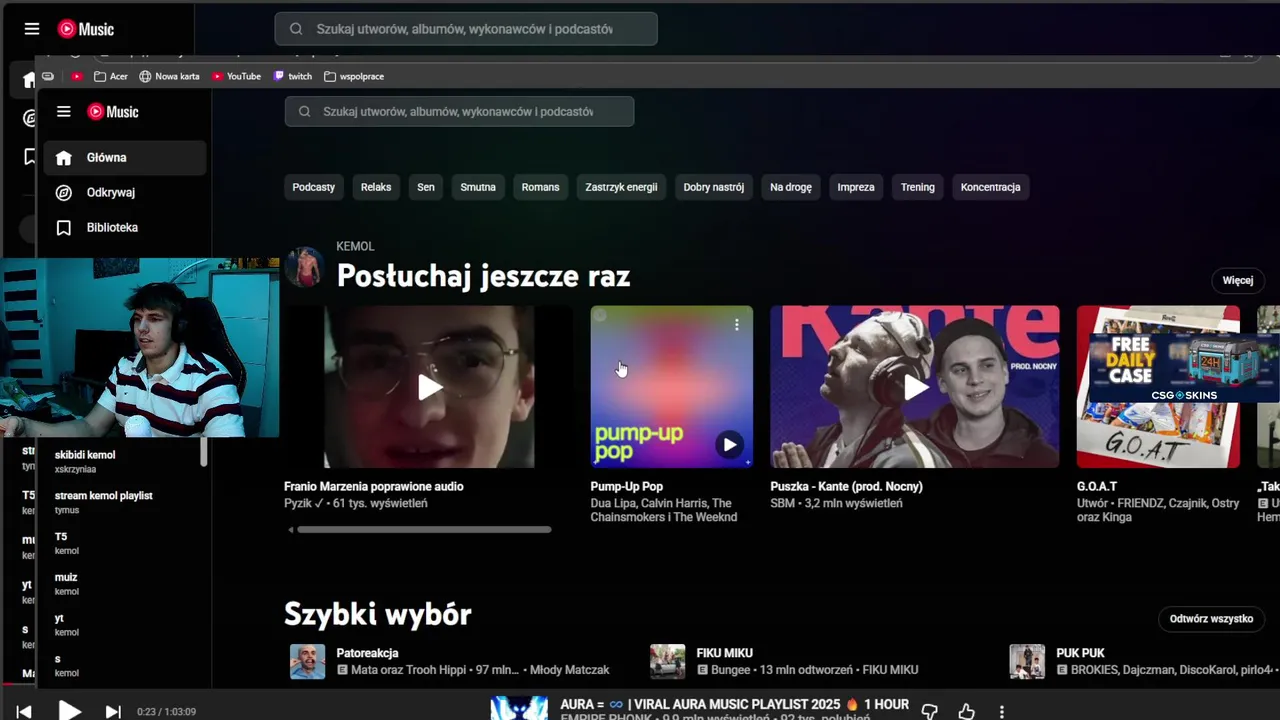Viewport: 1280px width, 720px height.
Task: Open the three-dot menu on Pump-Up Pop card
Action: (737, 325)
